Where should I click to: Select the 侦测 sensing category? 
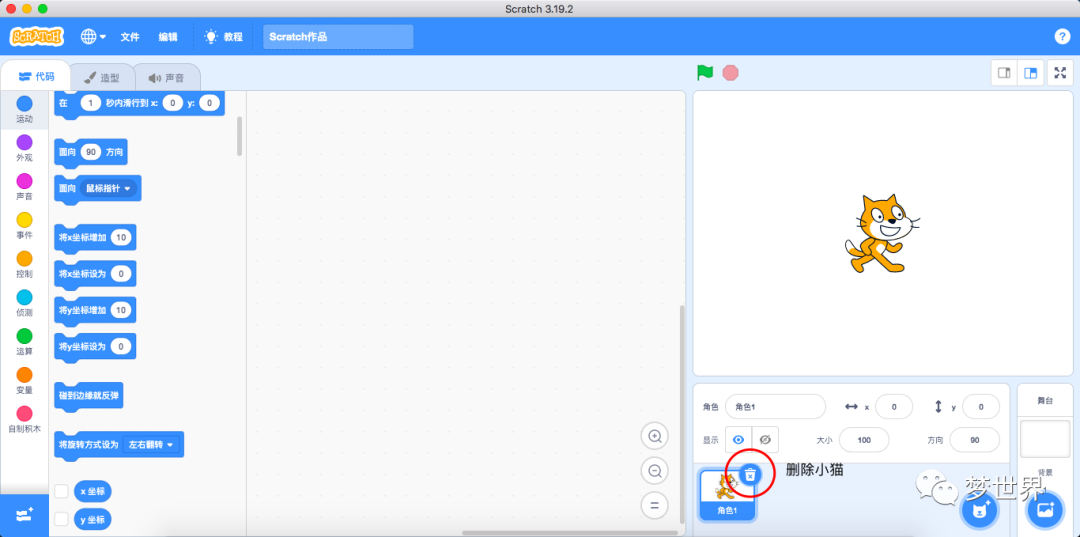point(24,303)
